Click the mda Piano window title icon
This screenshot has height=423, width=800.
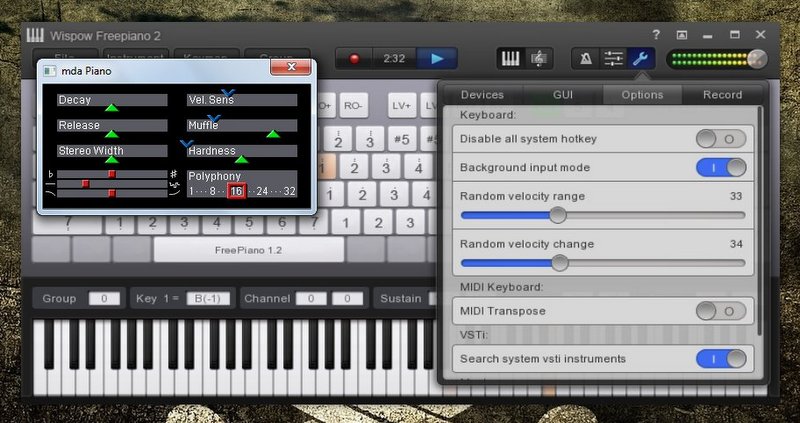tap(49, 71)
